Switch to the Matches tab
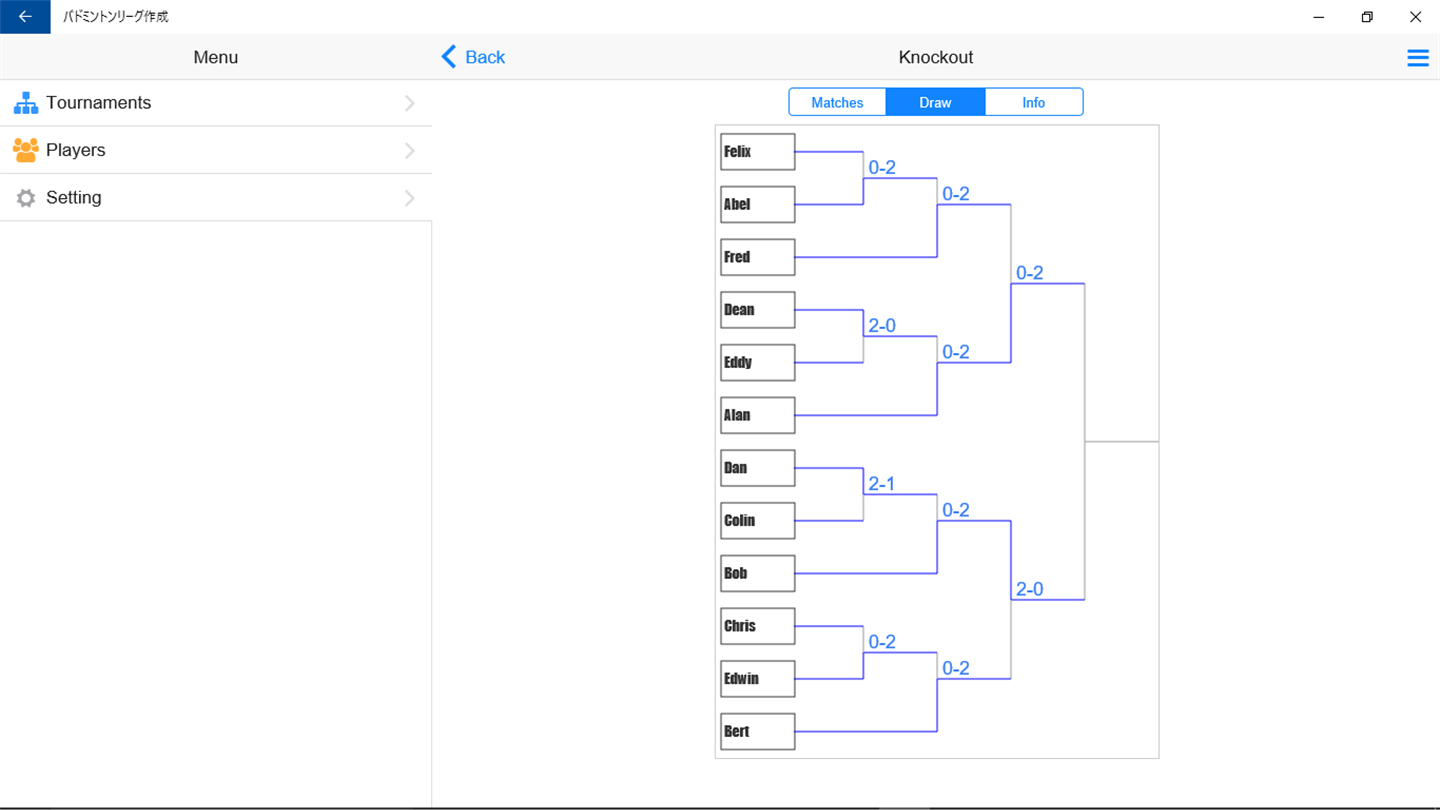 (x=837, y=102)
